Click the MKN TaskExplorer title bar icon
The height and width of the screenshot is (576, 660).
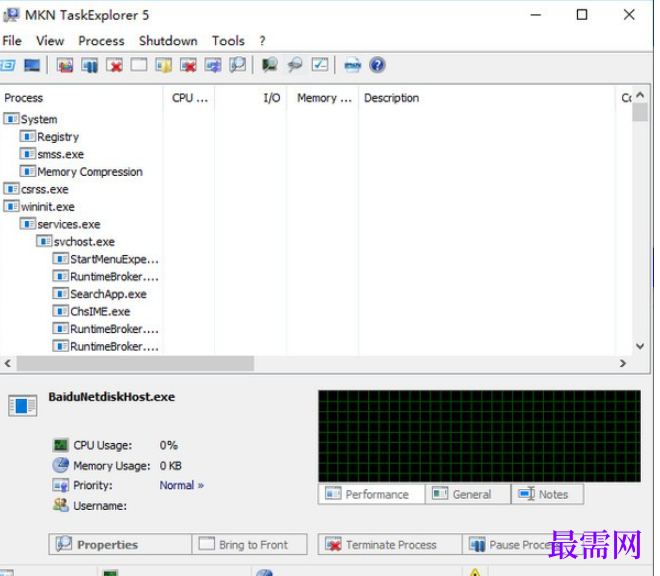click(11, 15)
